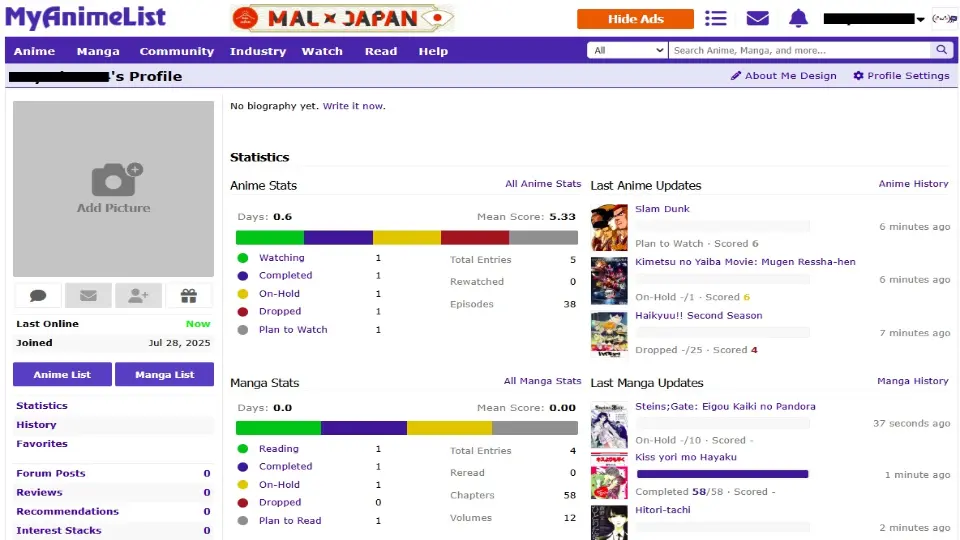Open Steins;Gate: Eigou Kaiki no Pandora link
The image size is (960, 540).
coord(725,406)
